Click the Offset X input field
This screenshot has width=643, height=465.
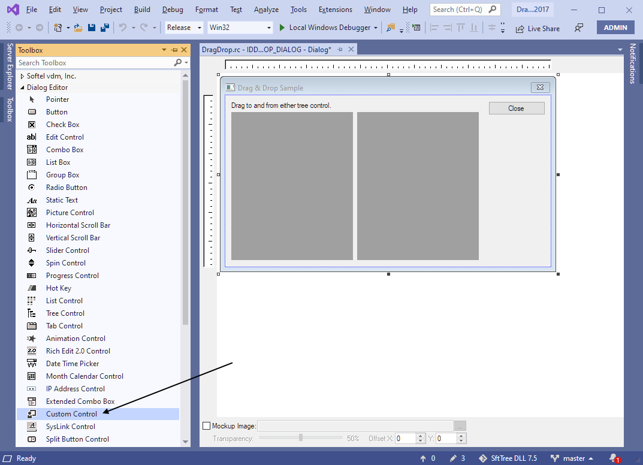pos(406,438)
